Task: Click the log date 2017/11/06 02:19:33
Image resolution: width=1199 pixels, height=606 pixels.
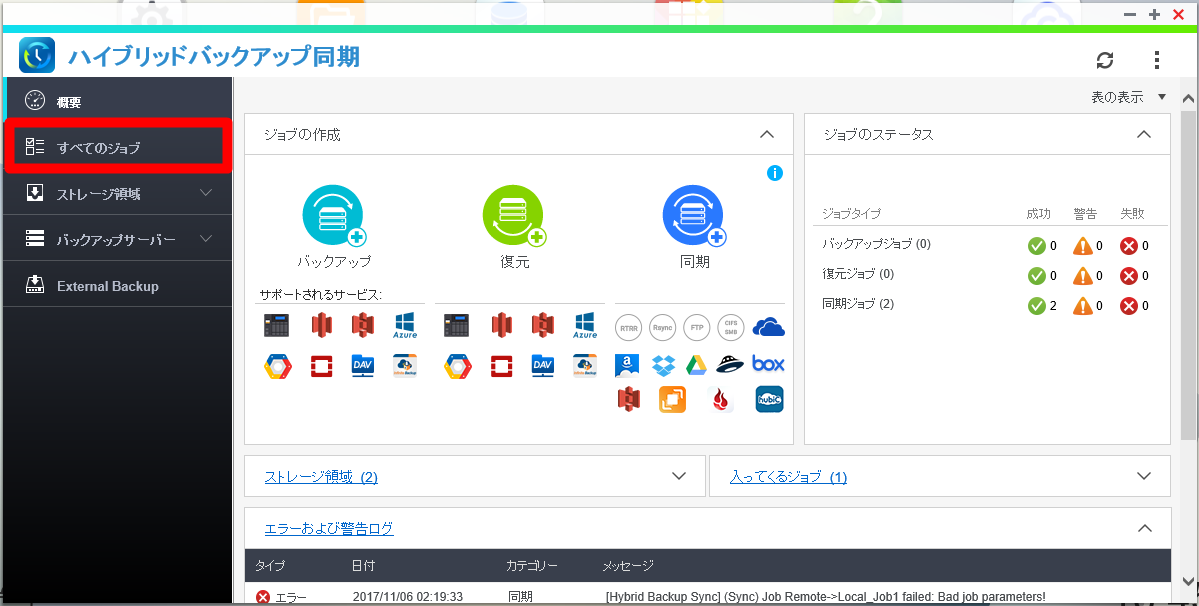Action: 408,597
